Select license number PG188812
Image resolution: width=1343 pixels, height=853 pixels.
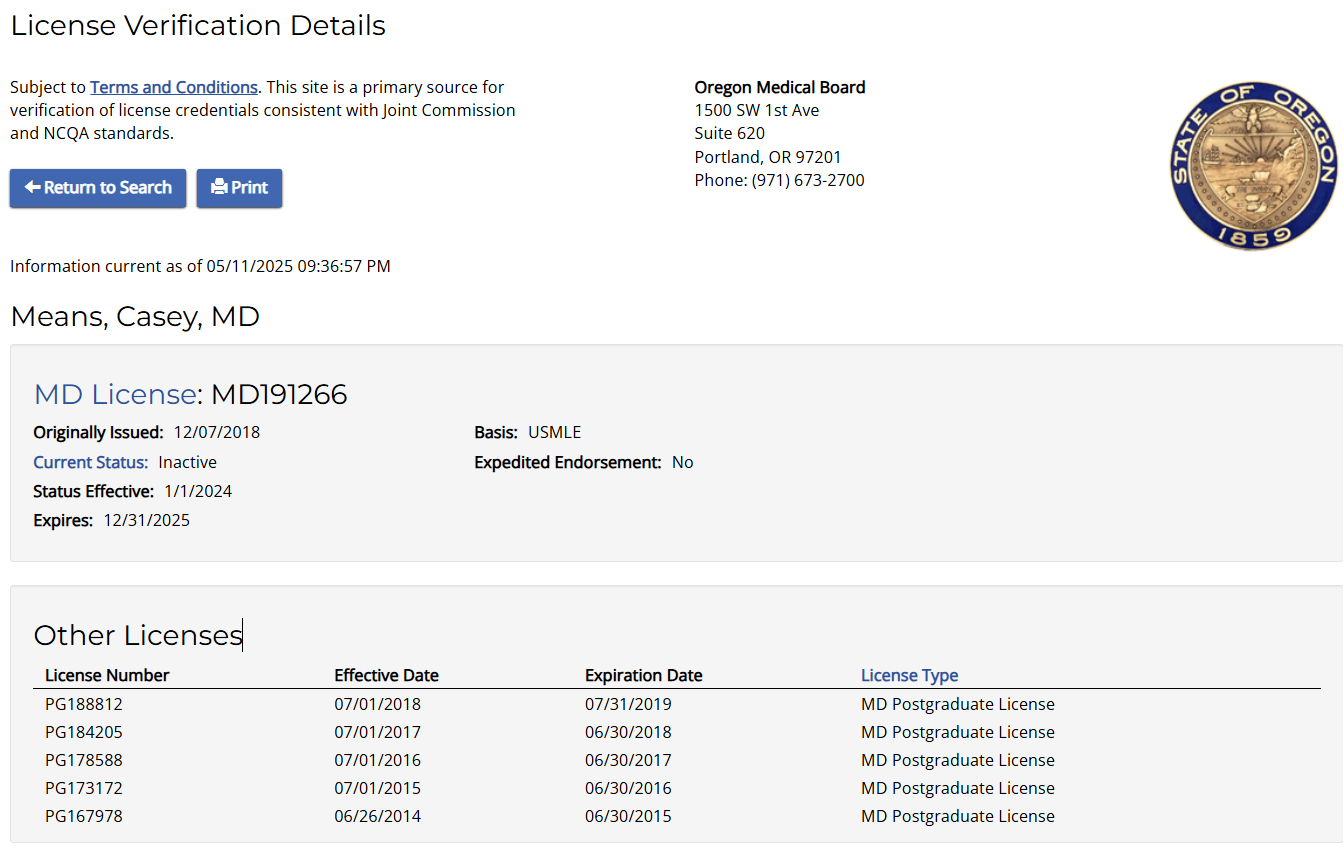[84, 704]
